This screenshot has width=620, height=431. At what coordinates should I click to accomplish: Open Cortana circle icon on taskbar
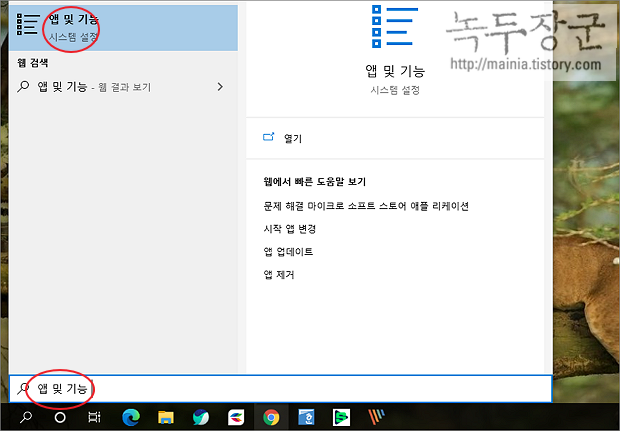click(x=60, y=417)
